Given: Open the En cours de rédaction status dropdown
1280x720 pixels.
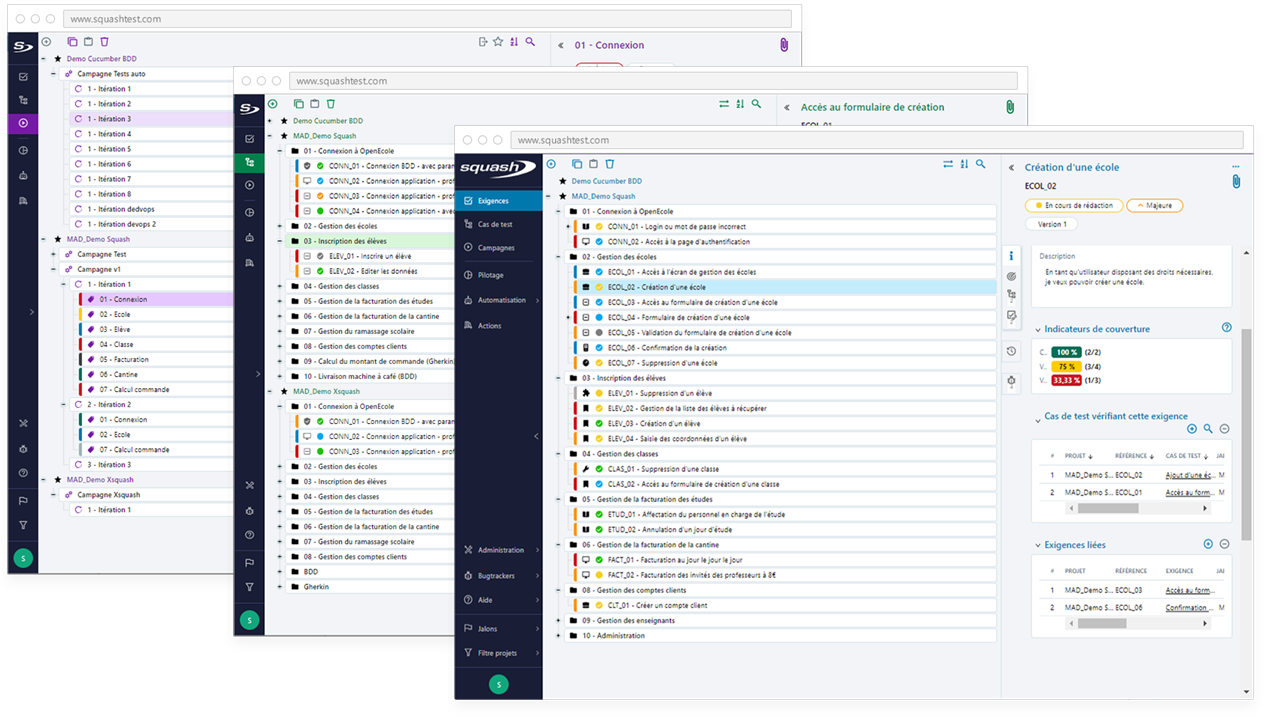Looking at the screenshot, I should click(x=1070, y=205).
